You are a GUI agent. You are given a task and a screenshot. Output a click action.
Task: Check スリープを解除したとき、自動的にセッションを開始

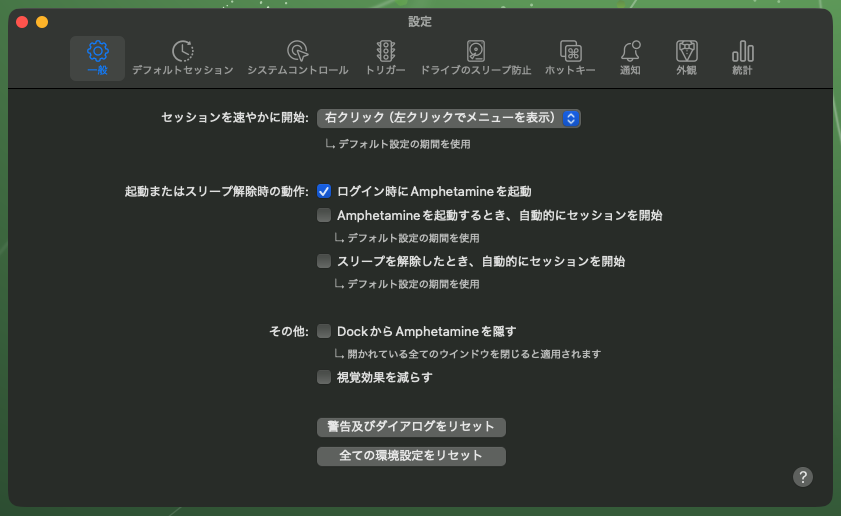pyautogui.click(x=324, y=261)
